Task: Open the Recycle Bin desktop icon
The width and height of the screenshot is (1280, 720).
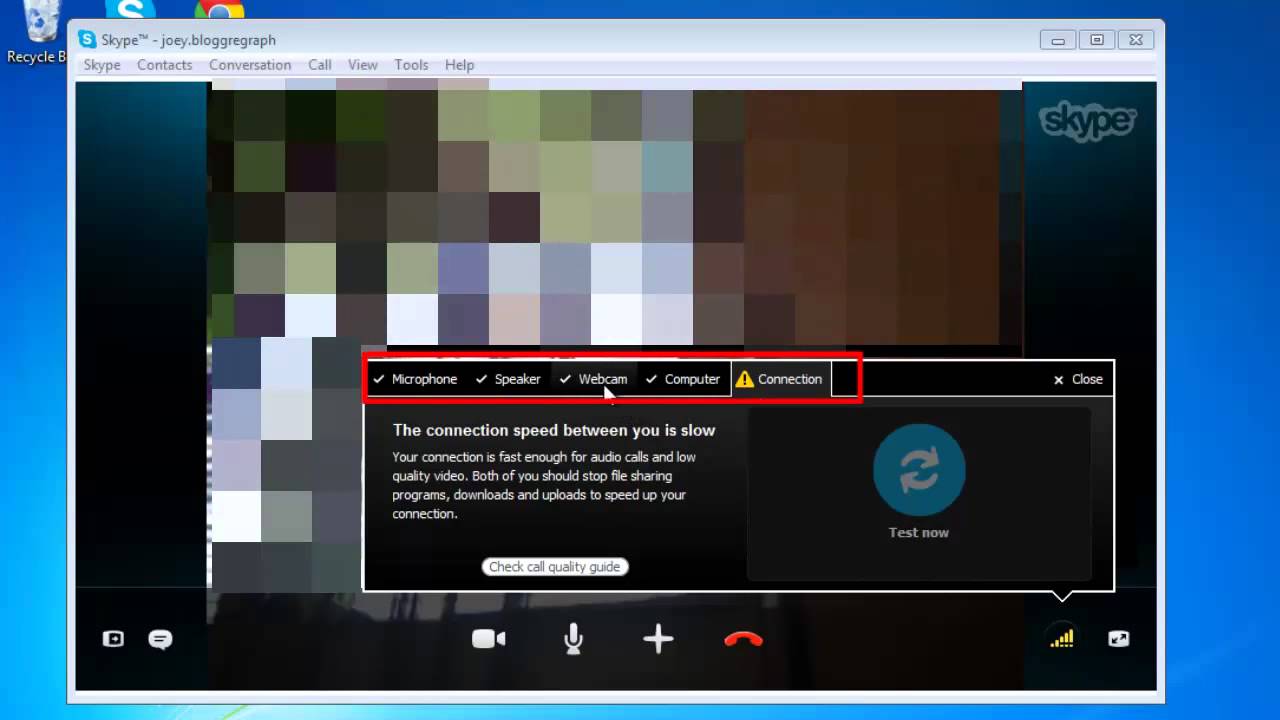Action: click(37, 32)
